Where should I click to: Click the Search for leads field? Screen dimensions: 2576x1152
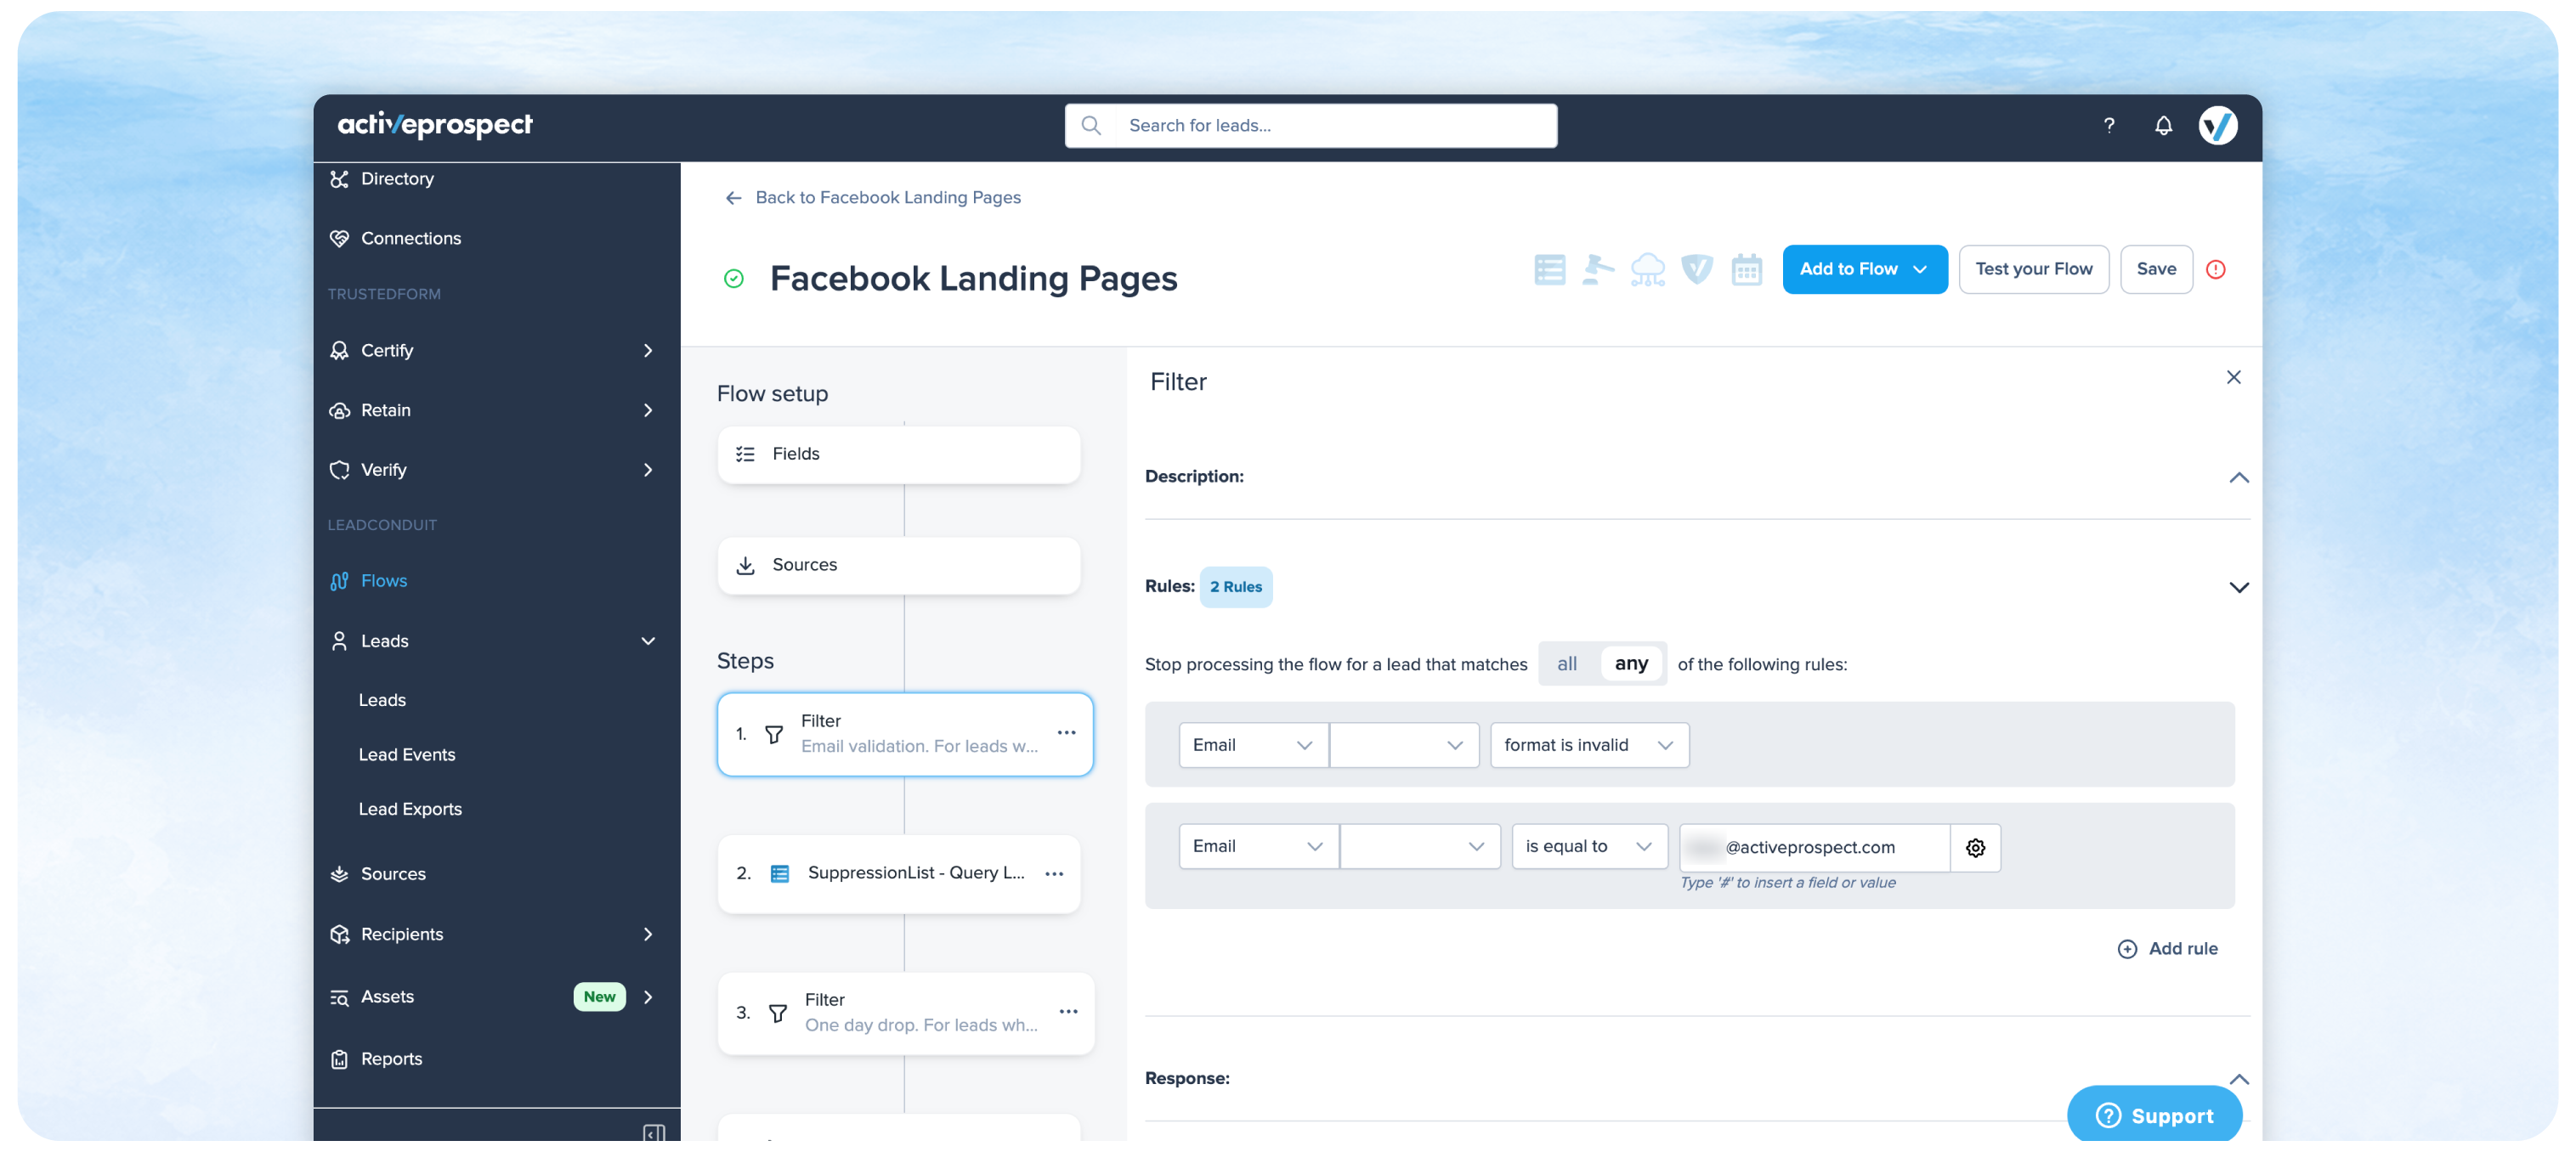point(1310,125)
